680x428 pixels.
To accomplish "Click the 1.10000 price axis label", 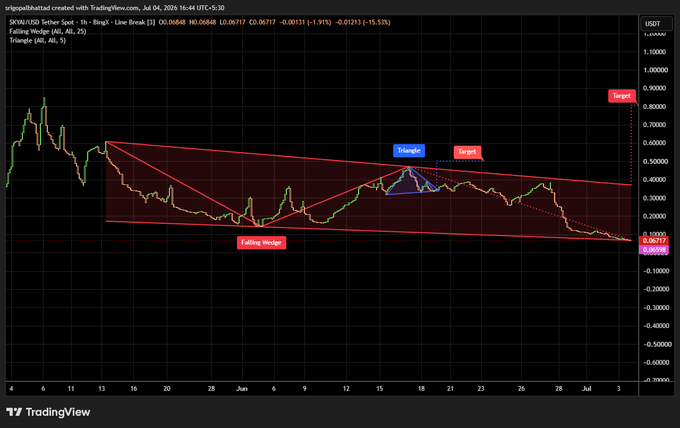I will coord(655,52).
